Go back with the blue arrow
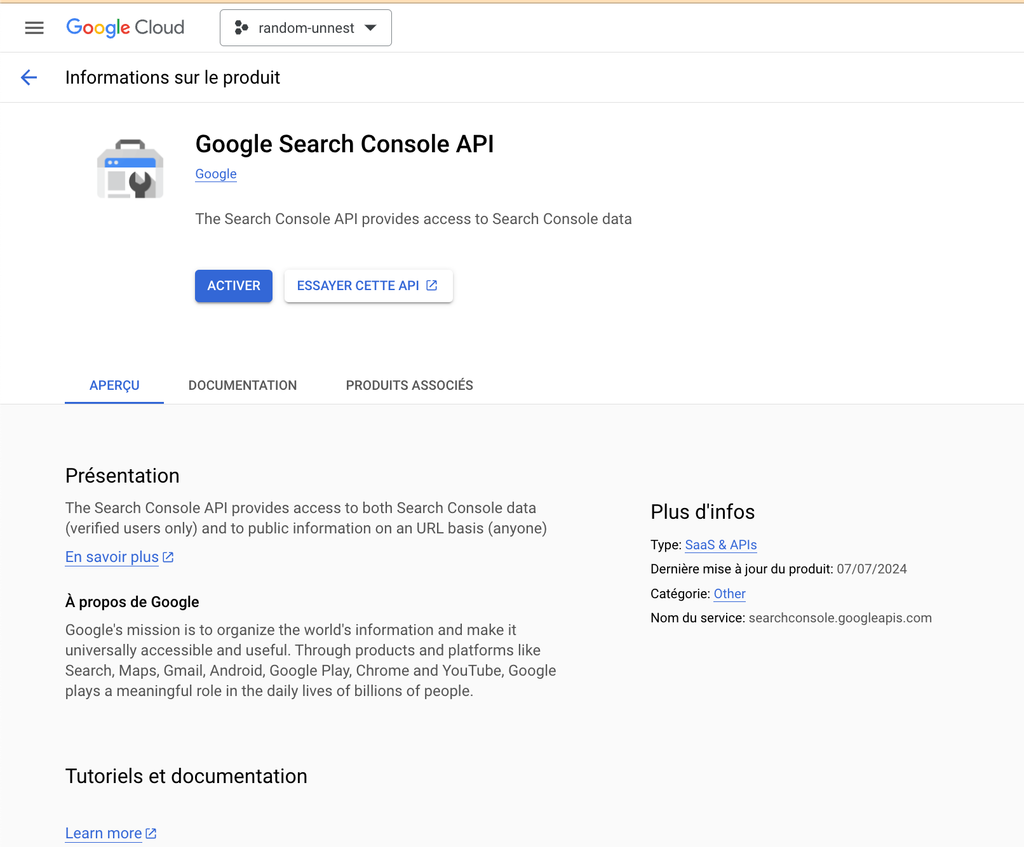This screenshot has height=847, width=1024. pyautogui.click(x=29, y=78)
